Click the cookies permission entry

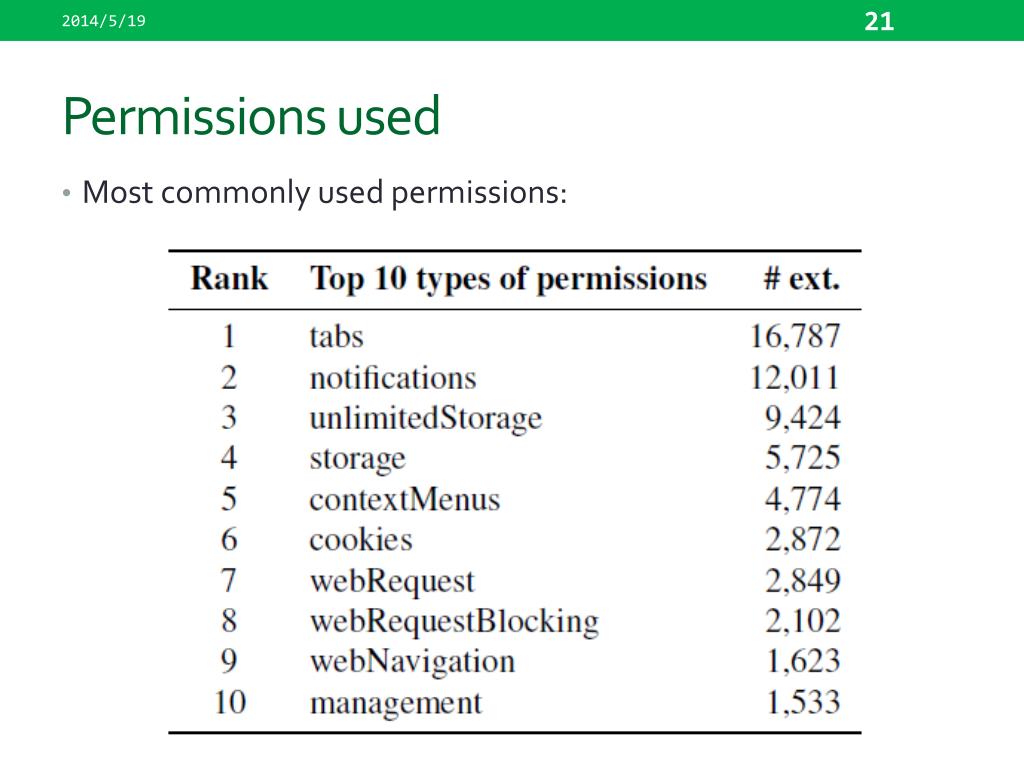pyautogui.click(x=361, y=540)
